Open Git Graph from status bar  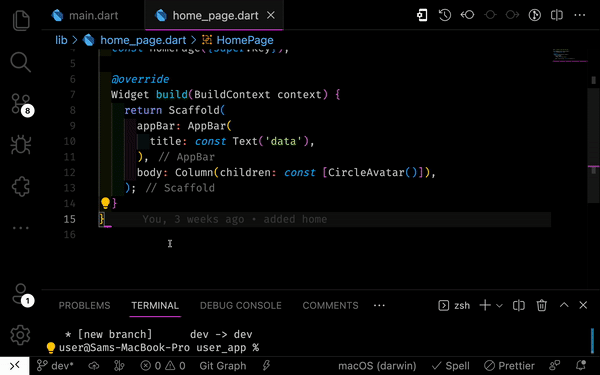[223, 366]
